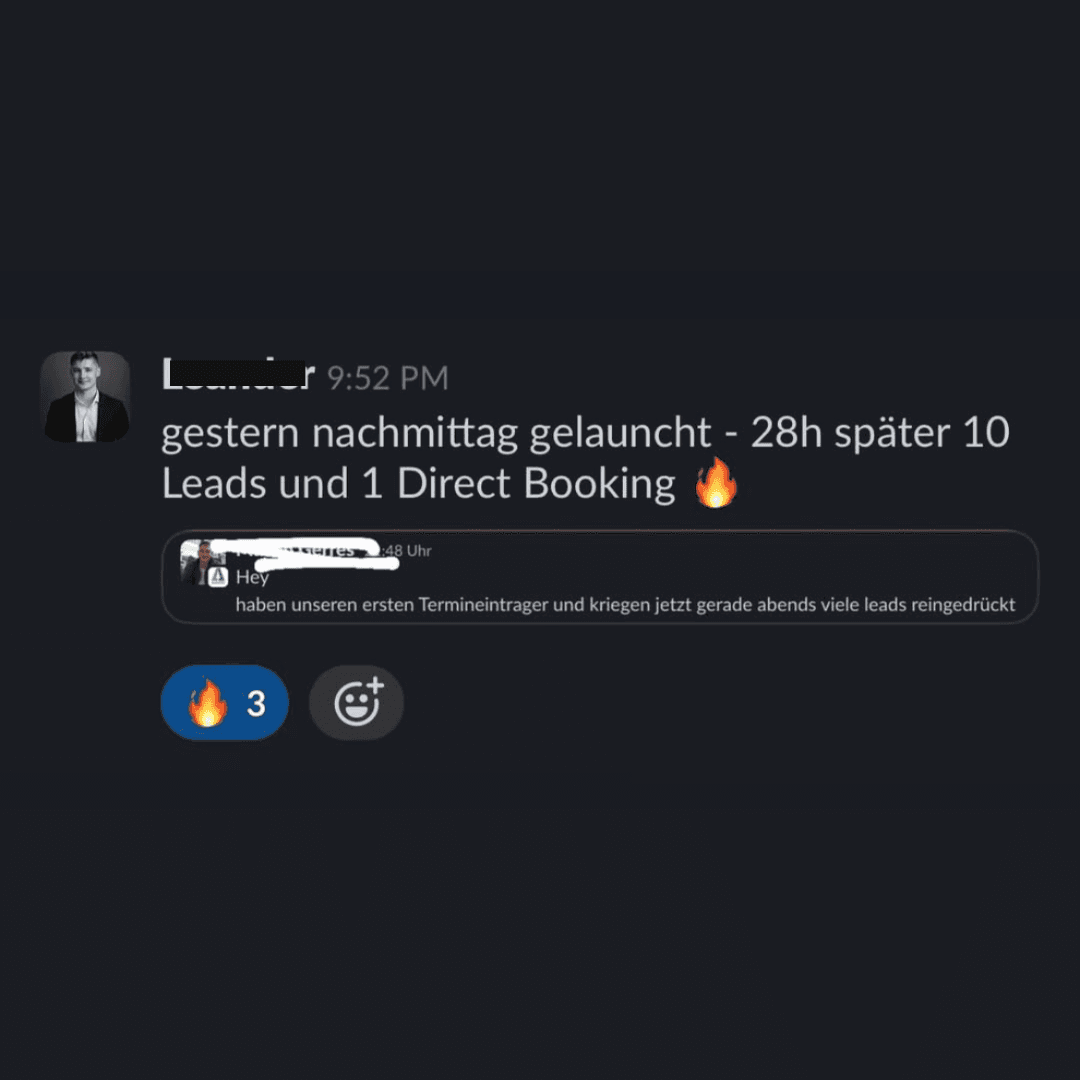This screenshot has height=1080, width=1080.
Task: Click the 9:52 PM message timestamp
Action: click(x=388, y=378)
